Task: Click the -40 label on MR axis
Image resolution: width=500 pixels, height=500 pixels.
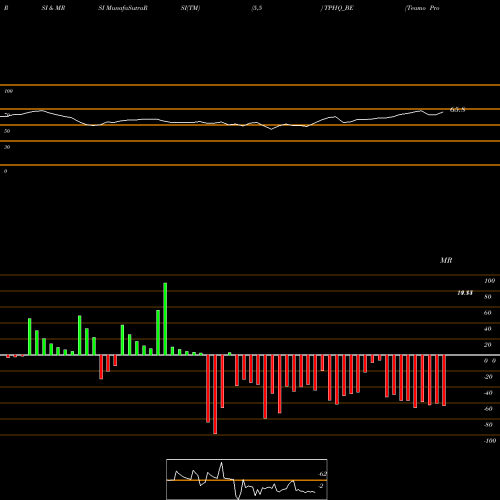Action: click(x=488, y=393)
